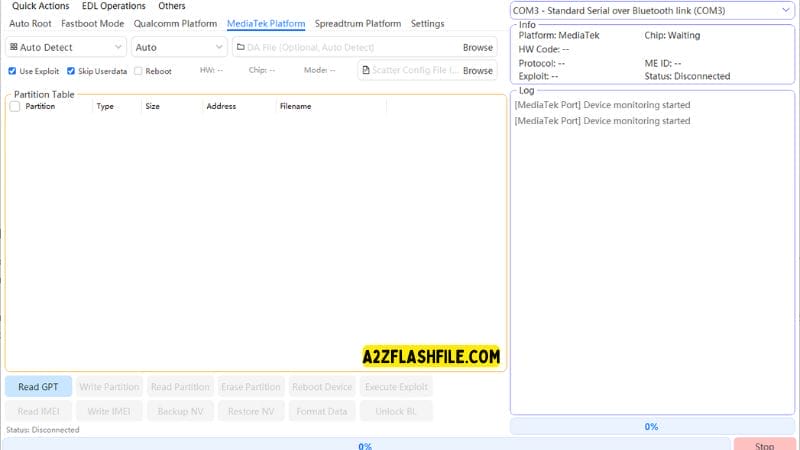Switch to the Auto Root tab
The width and height of the screenshot is (800, 450).
click(x=30, y=23)
